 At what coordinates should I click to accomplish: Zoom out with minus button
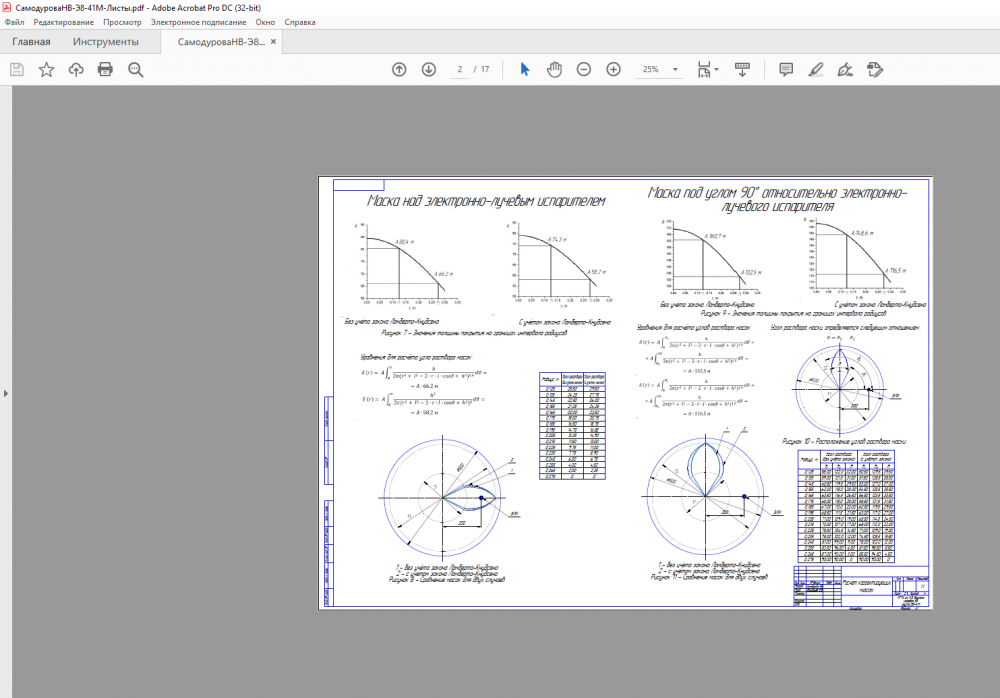584,69
